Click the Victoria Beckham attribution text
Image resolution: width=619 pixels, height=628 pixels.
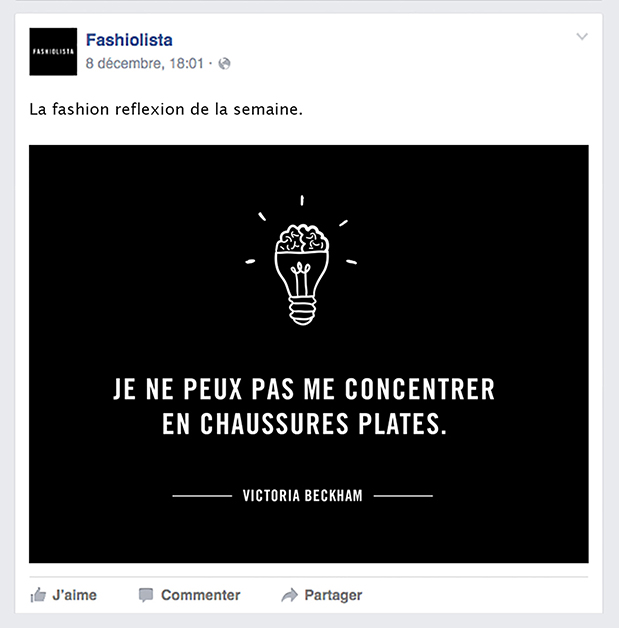click(x=302, y=496)
